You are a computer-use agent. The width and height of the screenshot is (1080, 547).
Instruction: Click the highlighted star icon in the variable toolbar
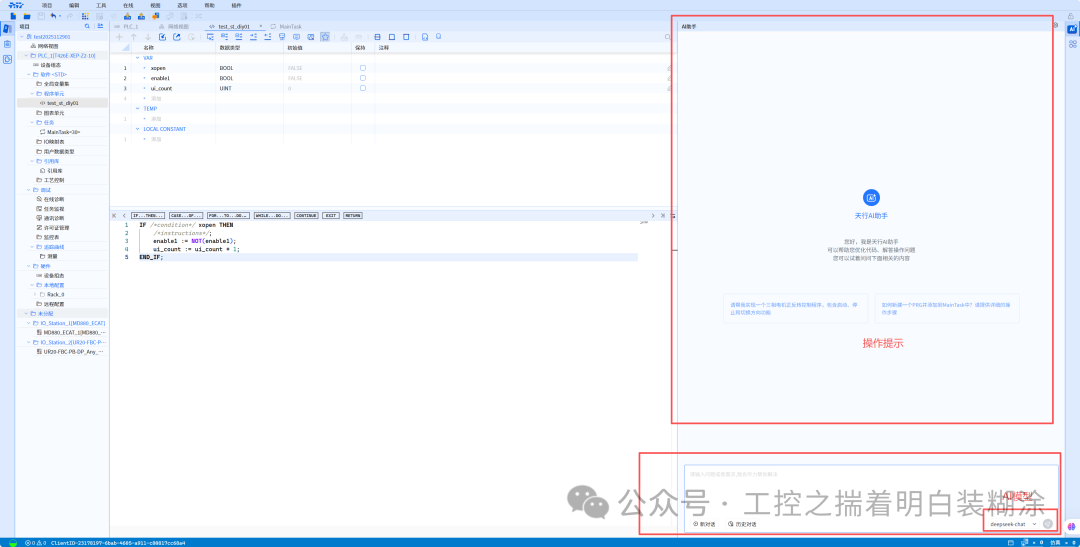(x=324, y=37)
